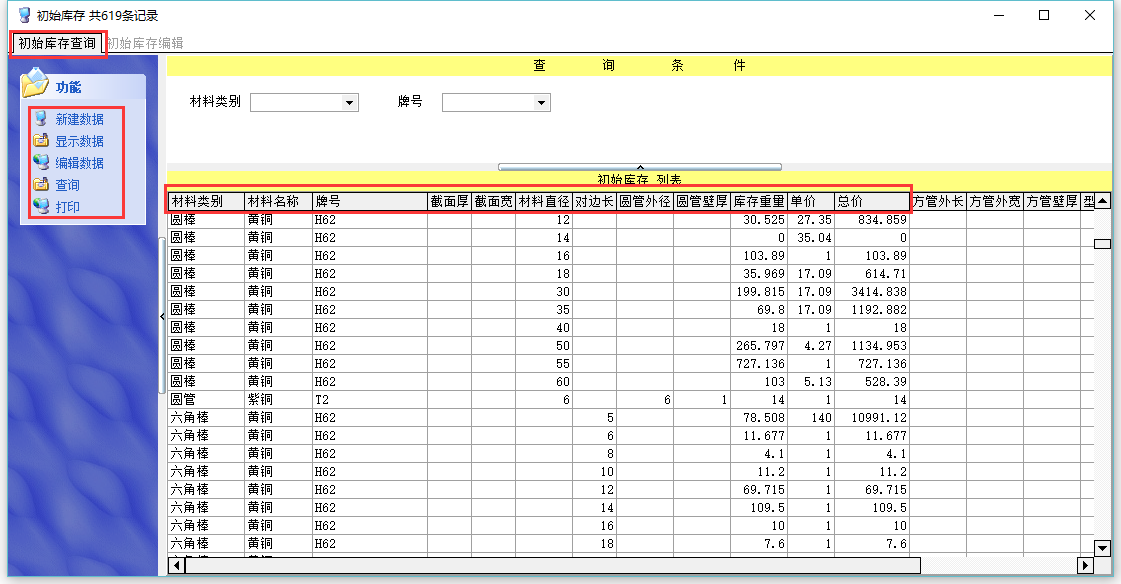Image resolution: width=1121 pixels, height=584 pixels.
Task: Select the unit price cell 4.27
Action: pyautogui.click(x=811, y=345)
